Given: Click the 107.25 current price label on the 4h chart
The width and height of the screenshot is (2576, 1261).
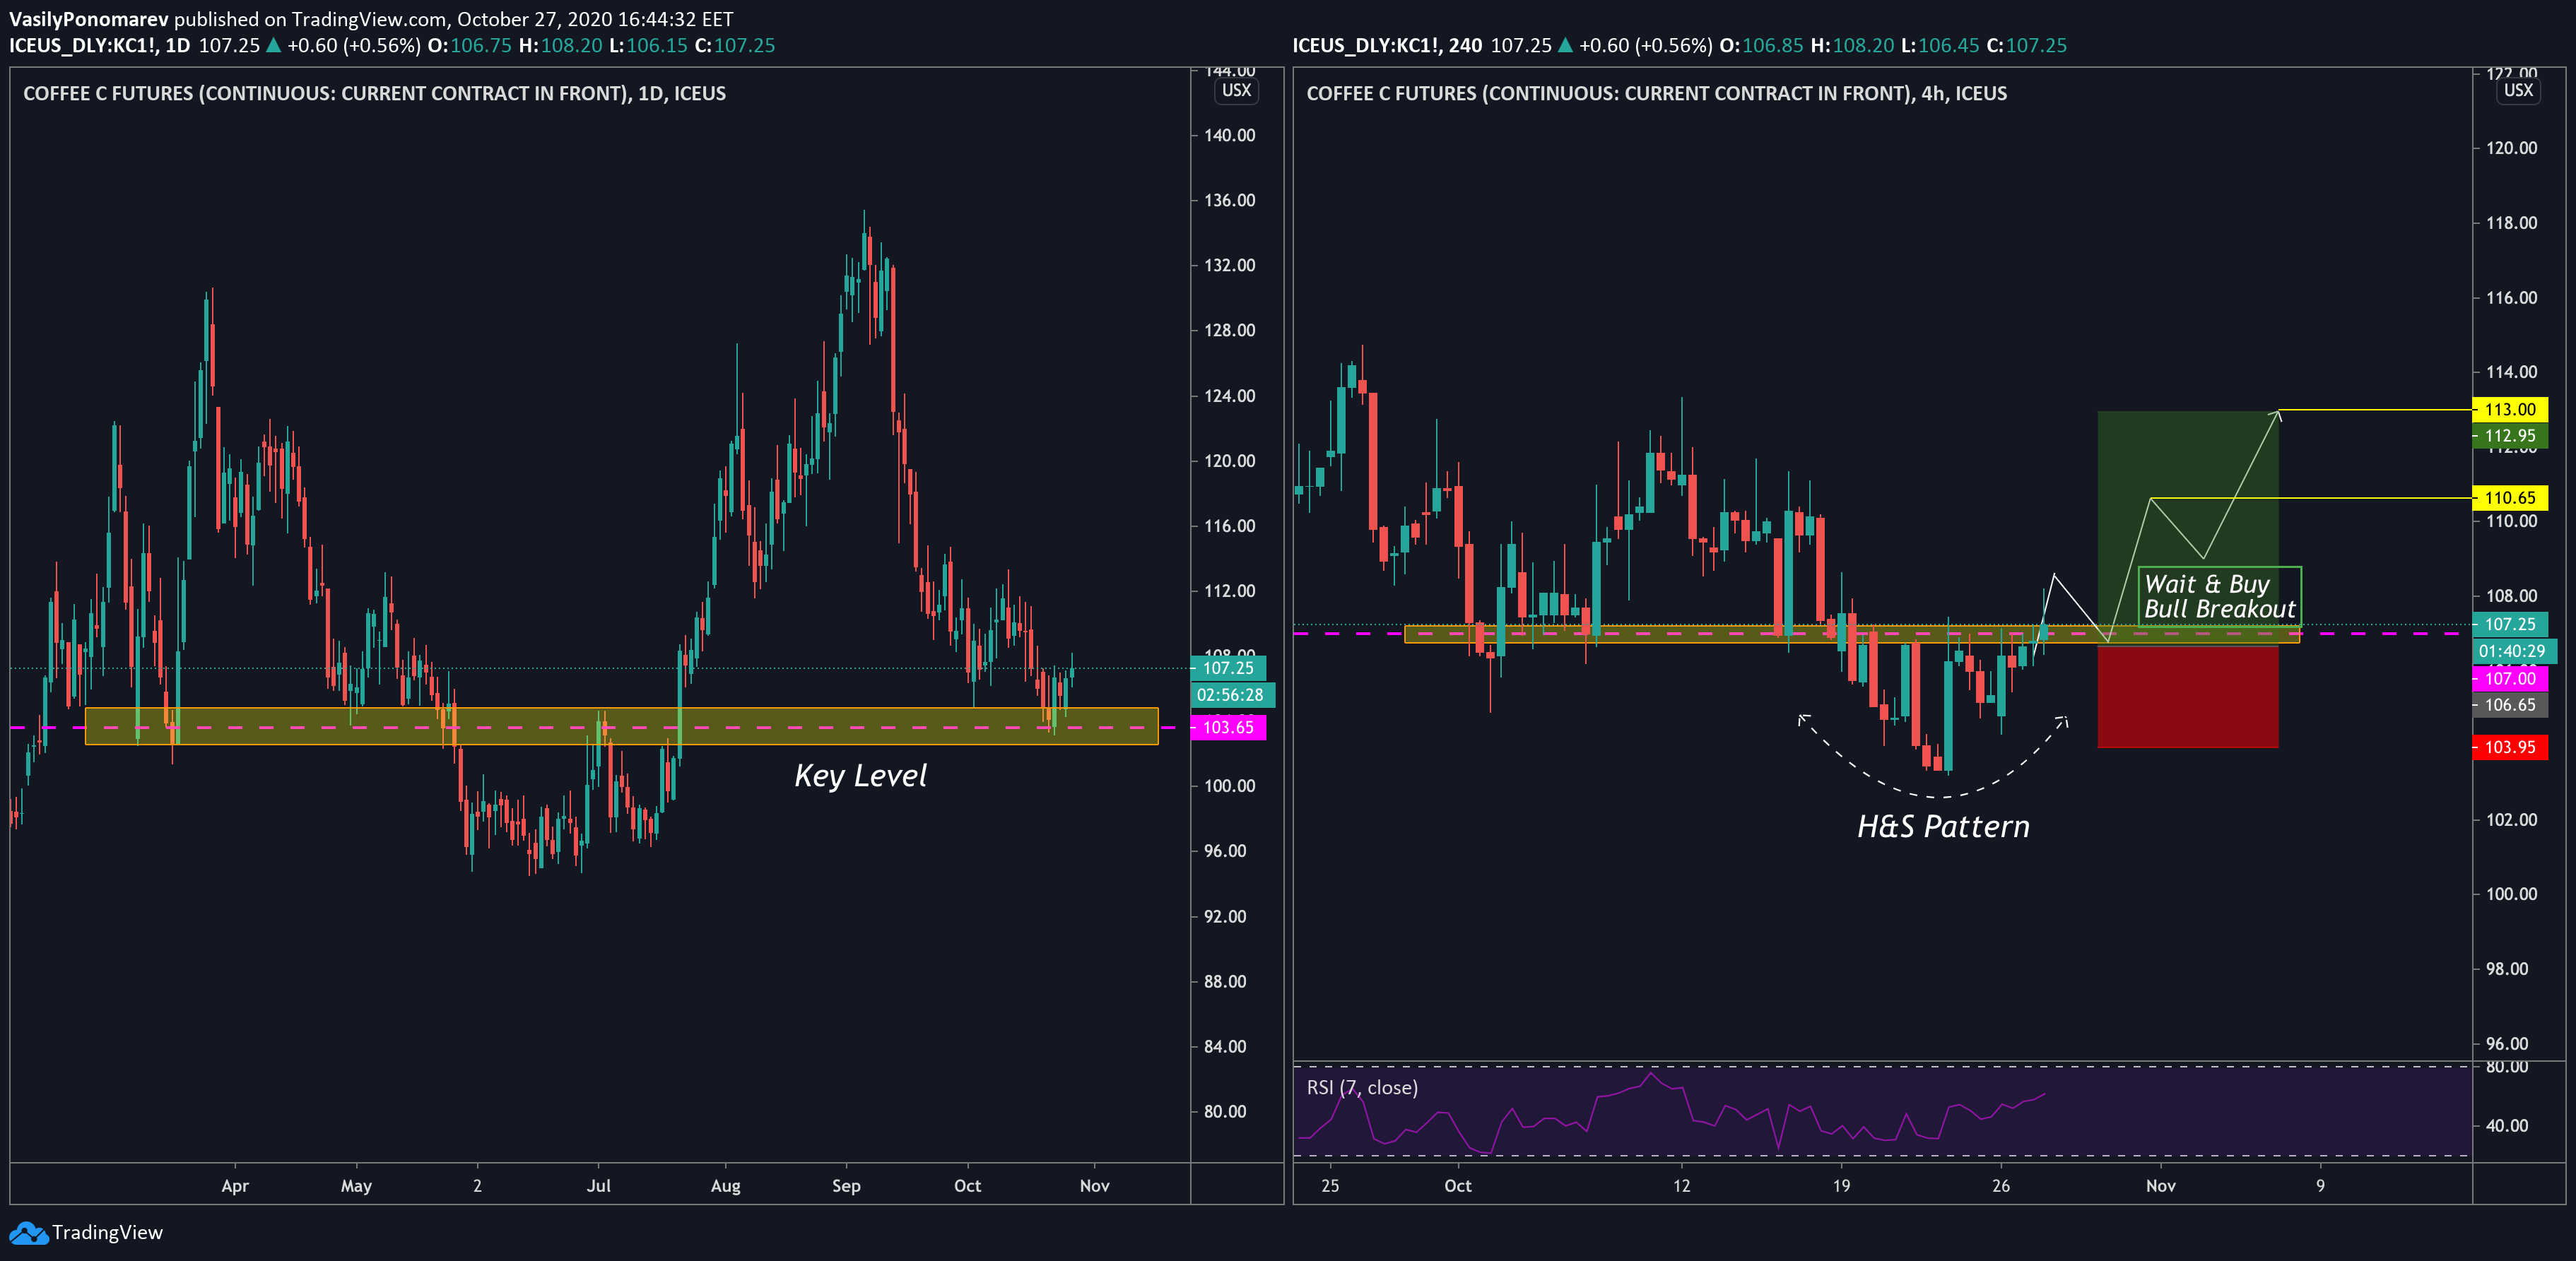Looking at the screenshot, I should (x=2510, y=625).
